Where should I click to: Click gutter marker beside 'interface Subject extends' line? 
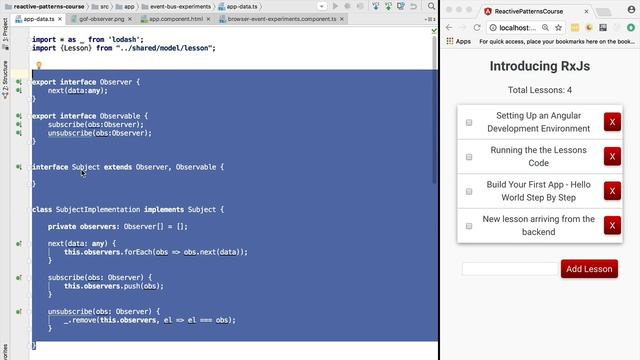tap(19, 167)
